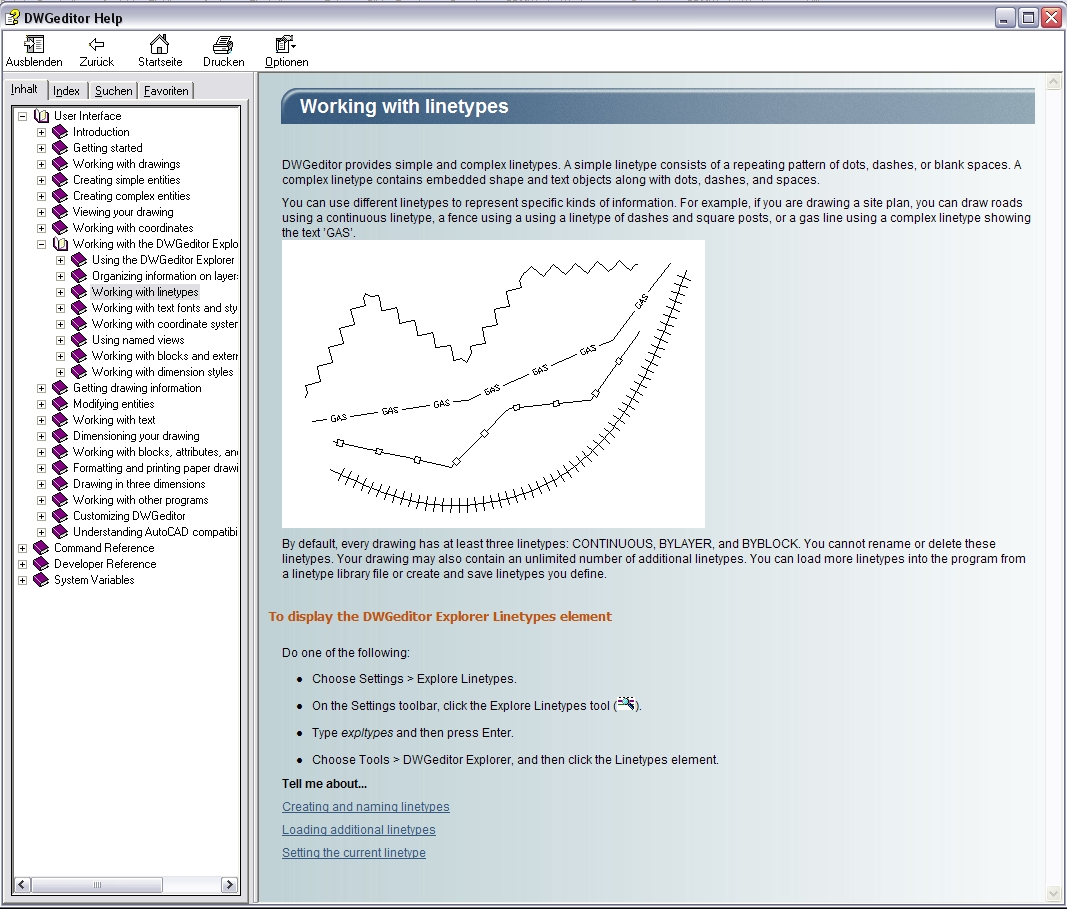Click the tree horizontal scrollbar thumb

(97, 885)
